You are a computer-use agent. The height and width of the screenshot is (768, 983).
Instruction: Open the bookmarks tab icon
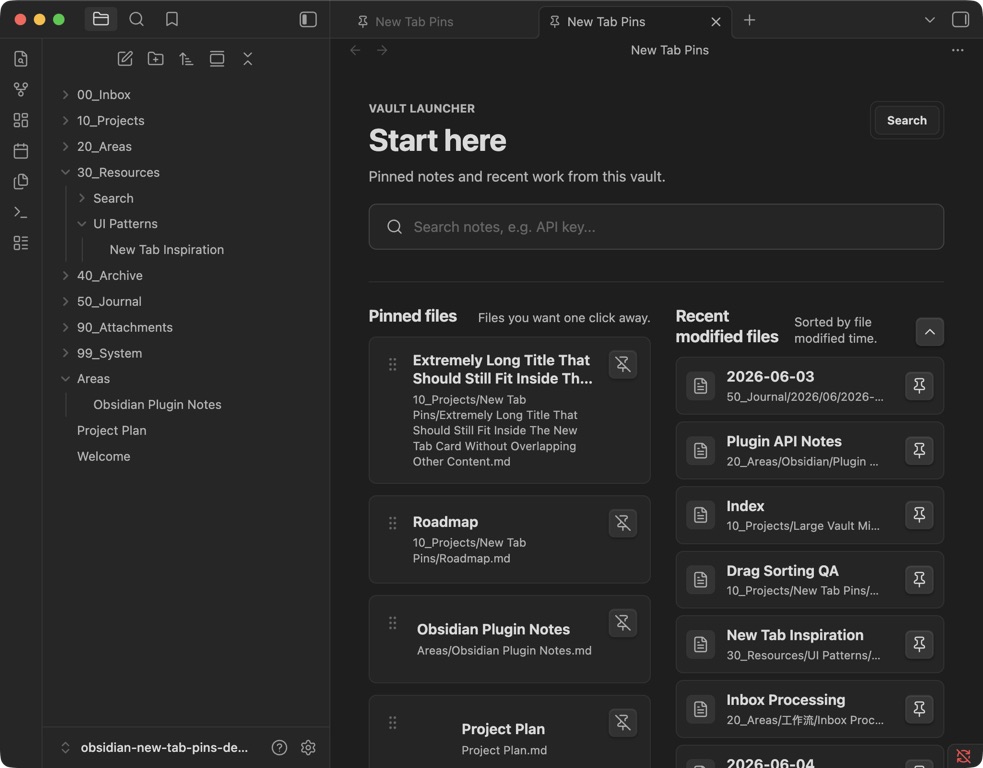click(x=172, y=19)
